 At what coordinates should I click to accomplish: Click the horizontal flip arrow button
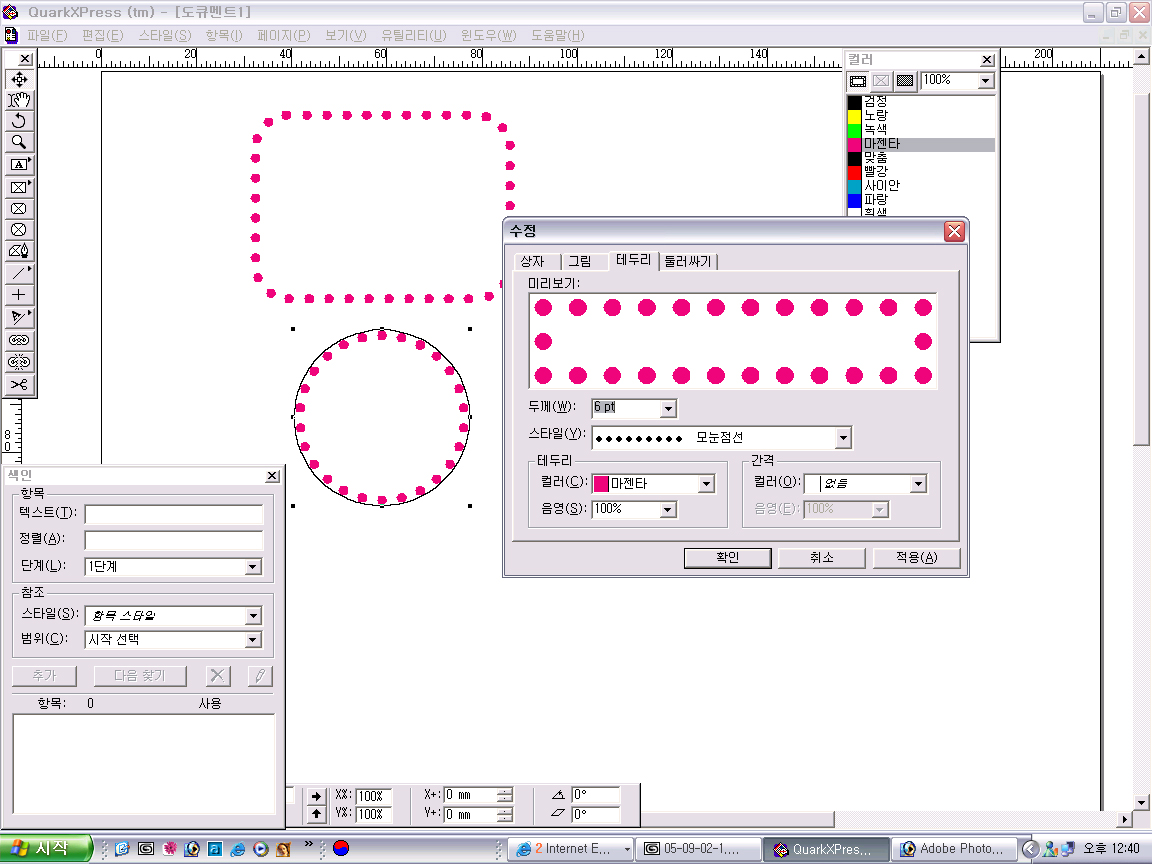click(x=316, y=796)
